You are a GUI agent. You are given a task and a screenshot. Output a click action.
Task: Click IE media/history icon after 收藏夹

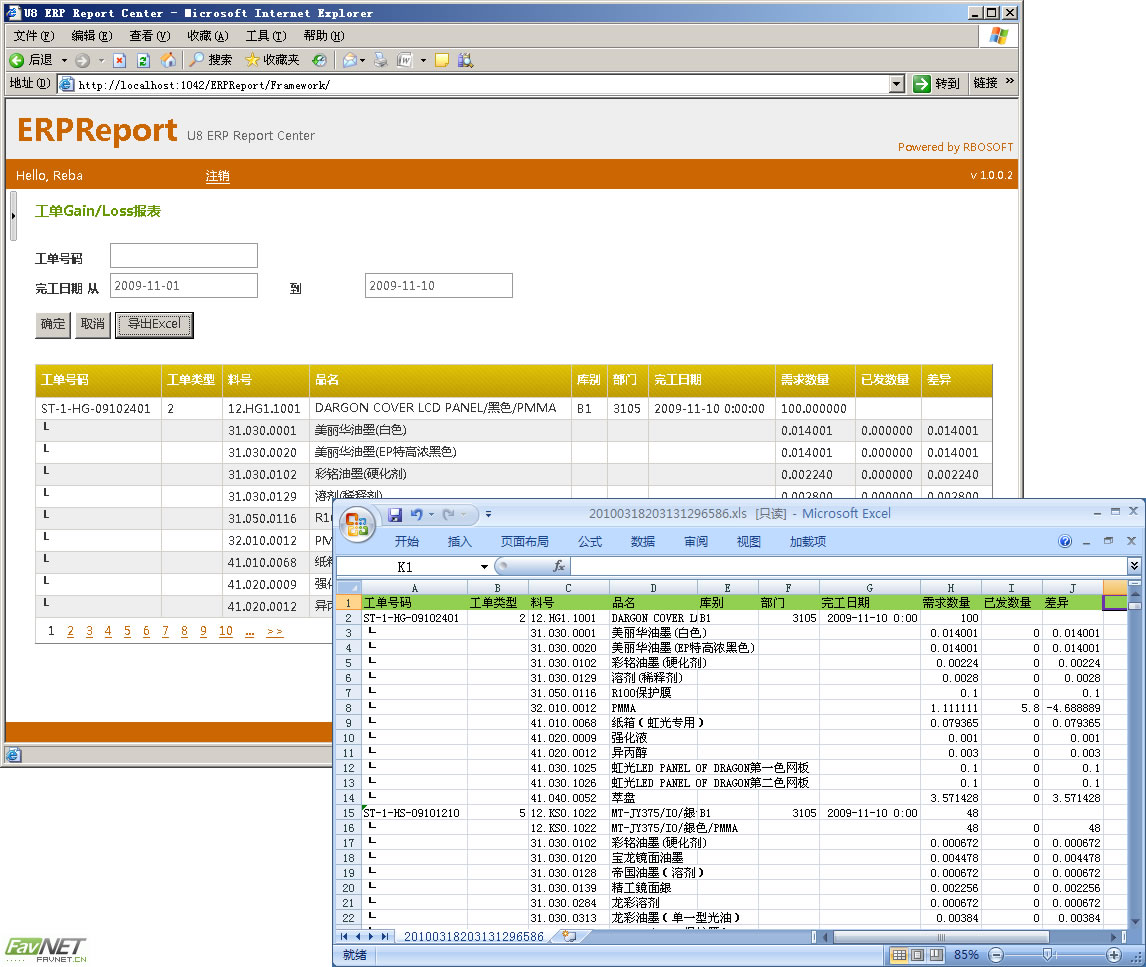point(319,60)
